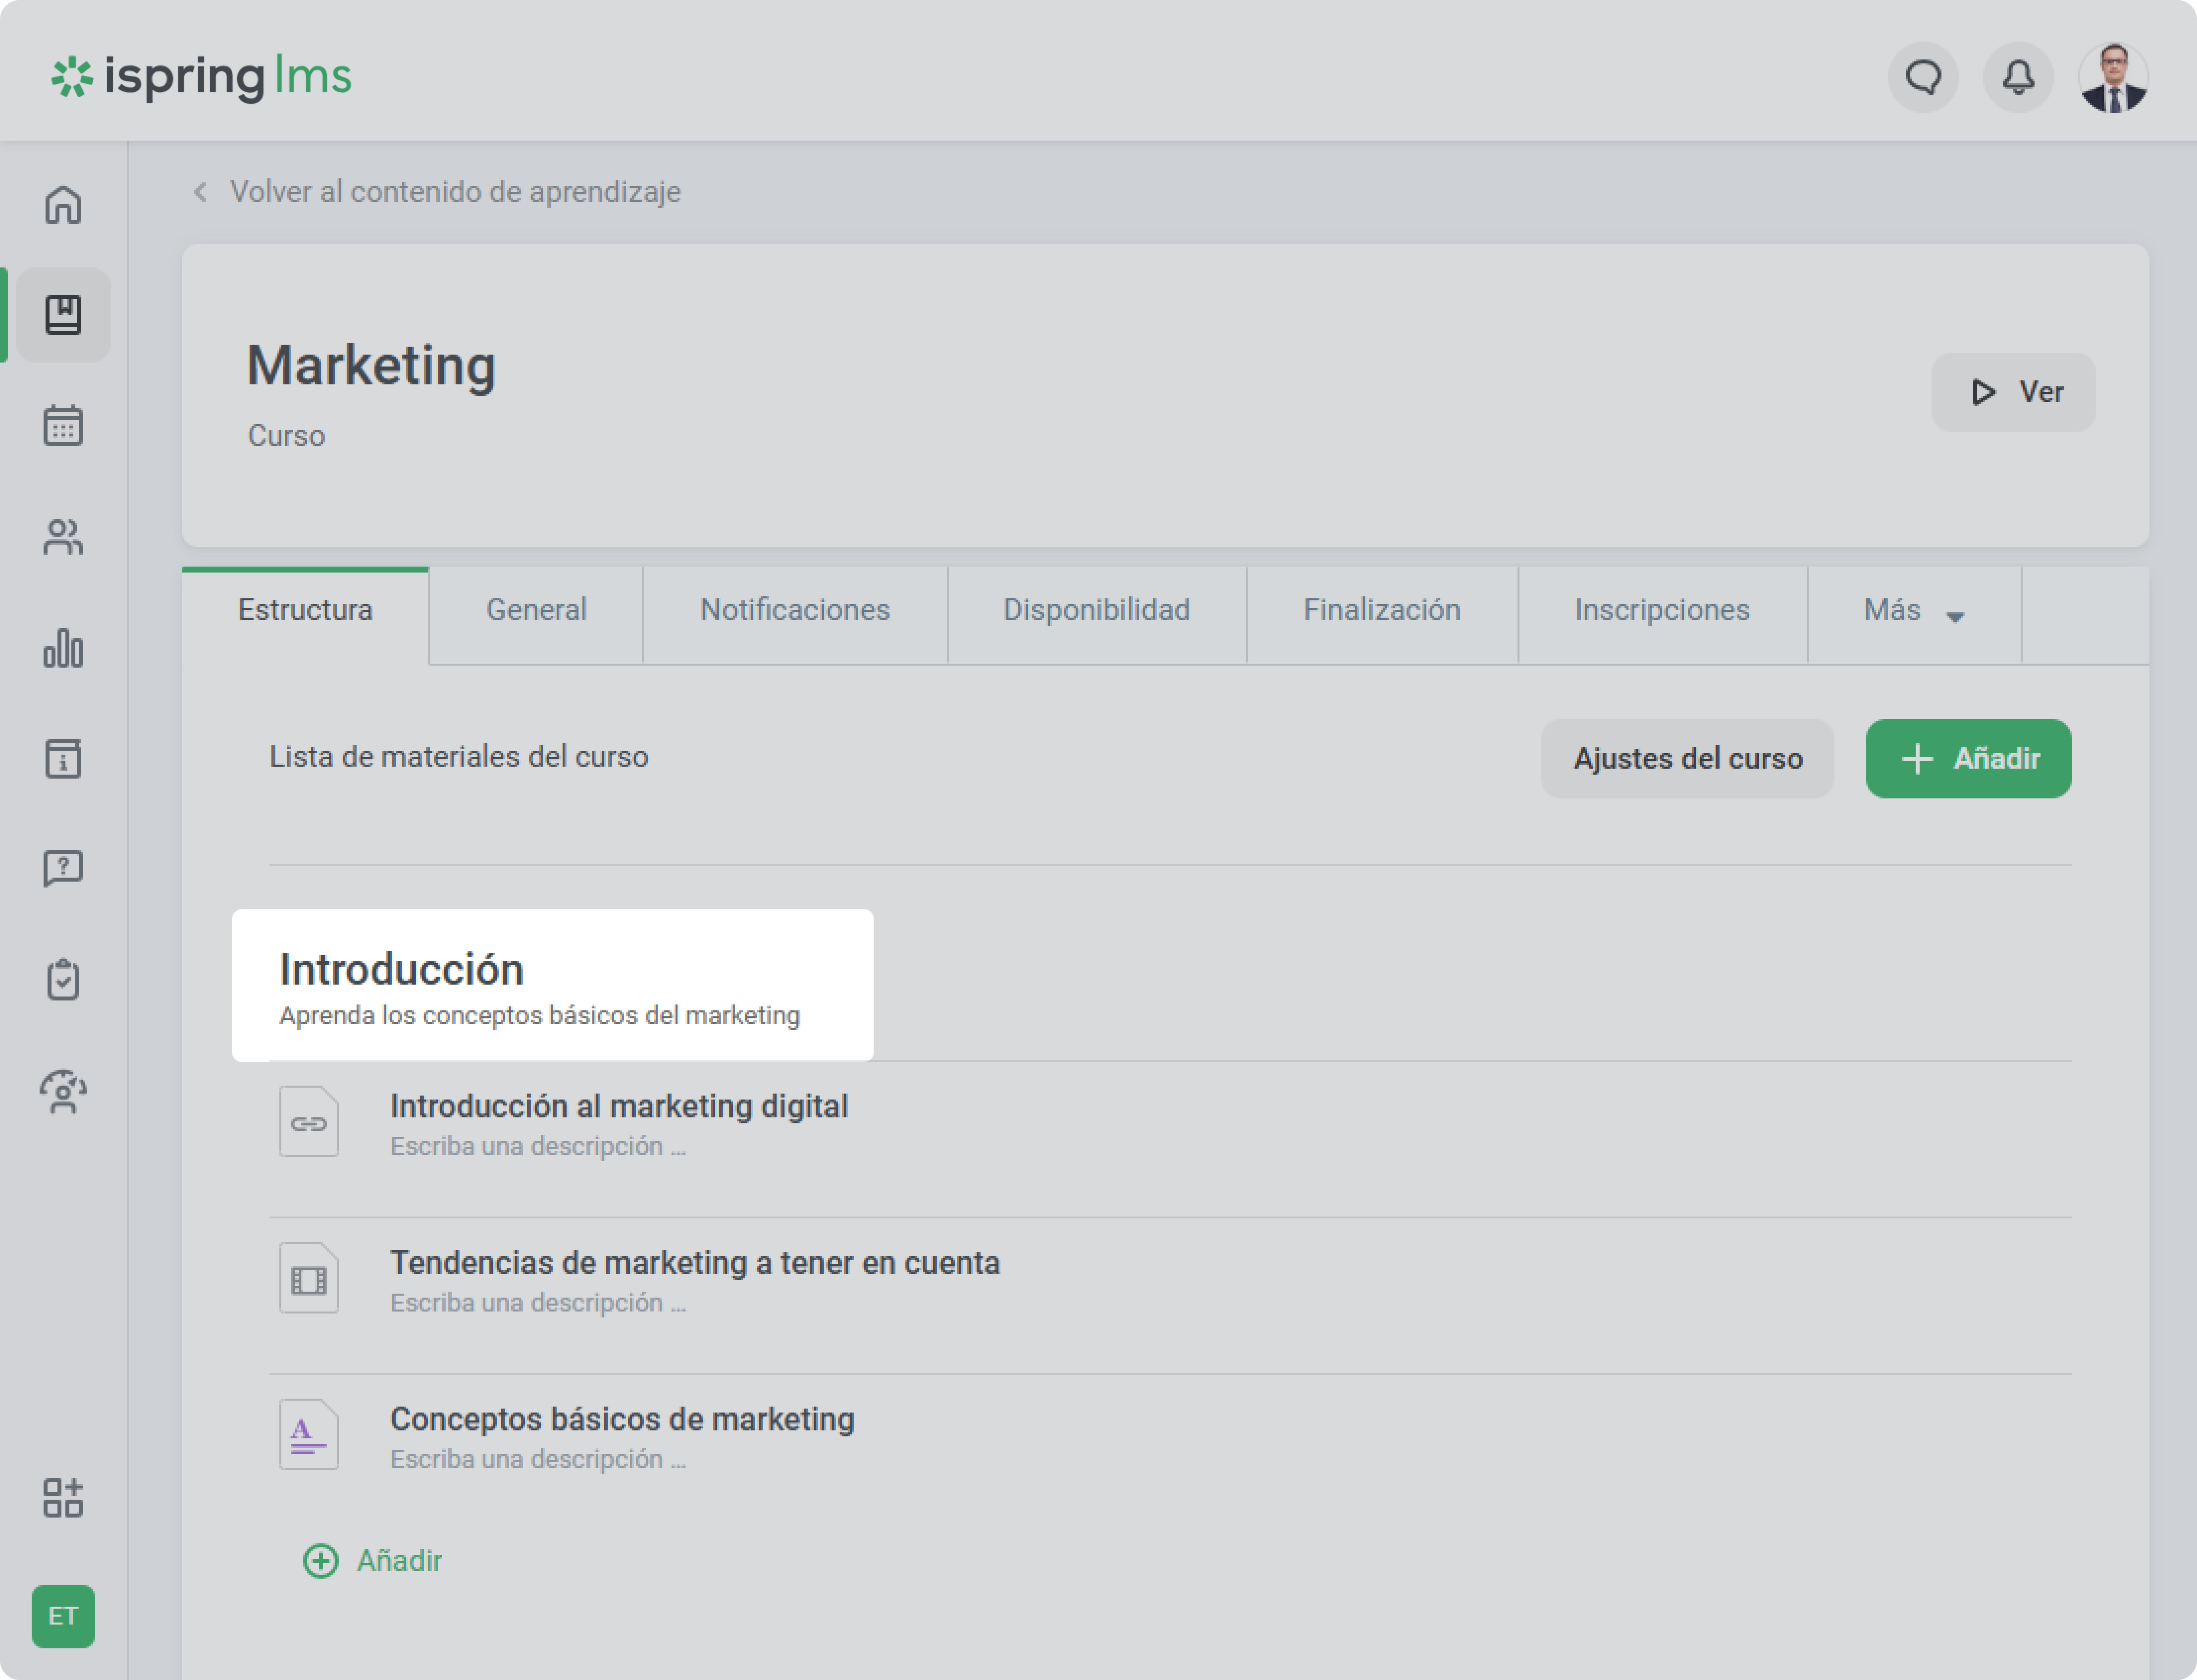
Task: Open the Inscripciones tab
Action: 1661,611
